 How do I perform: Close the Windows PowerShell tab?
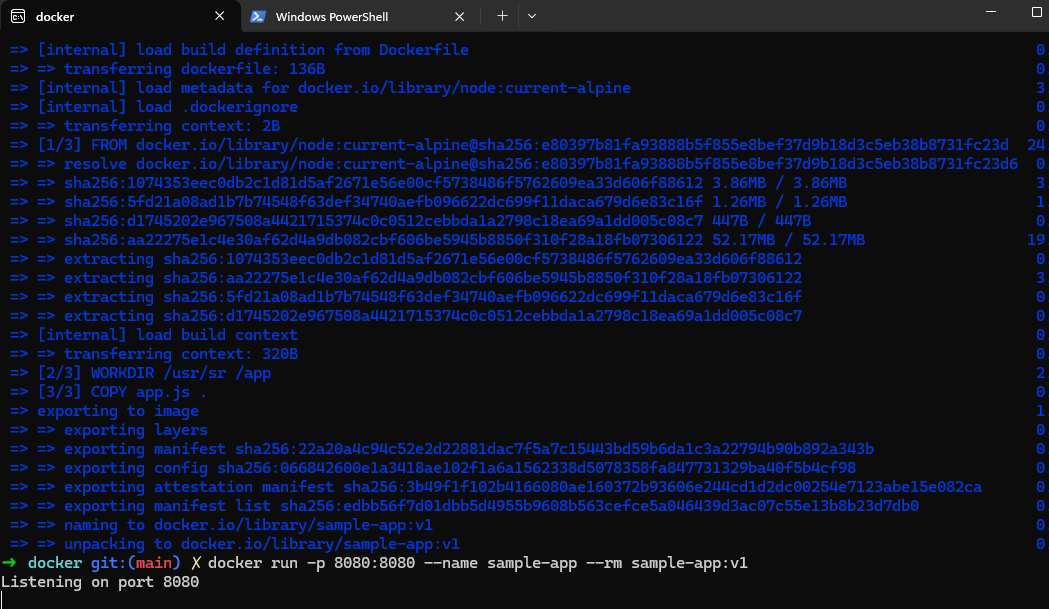[x=459, y=16]
